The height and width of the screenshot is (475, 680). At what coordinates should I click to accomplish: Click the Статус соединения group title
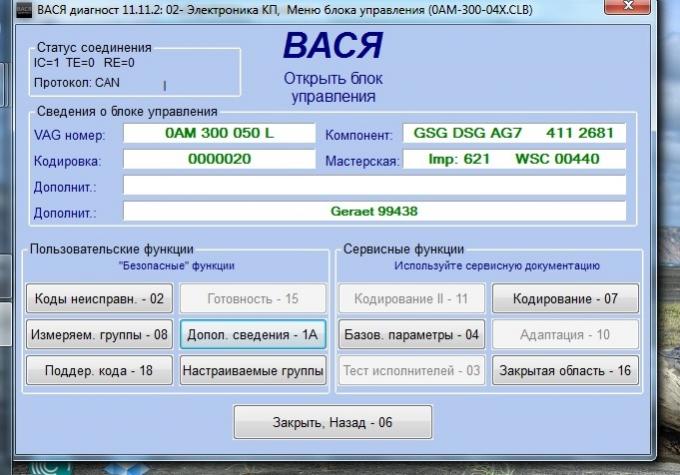click(x=94, y=47)
